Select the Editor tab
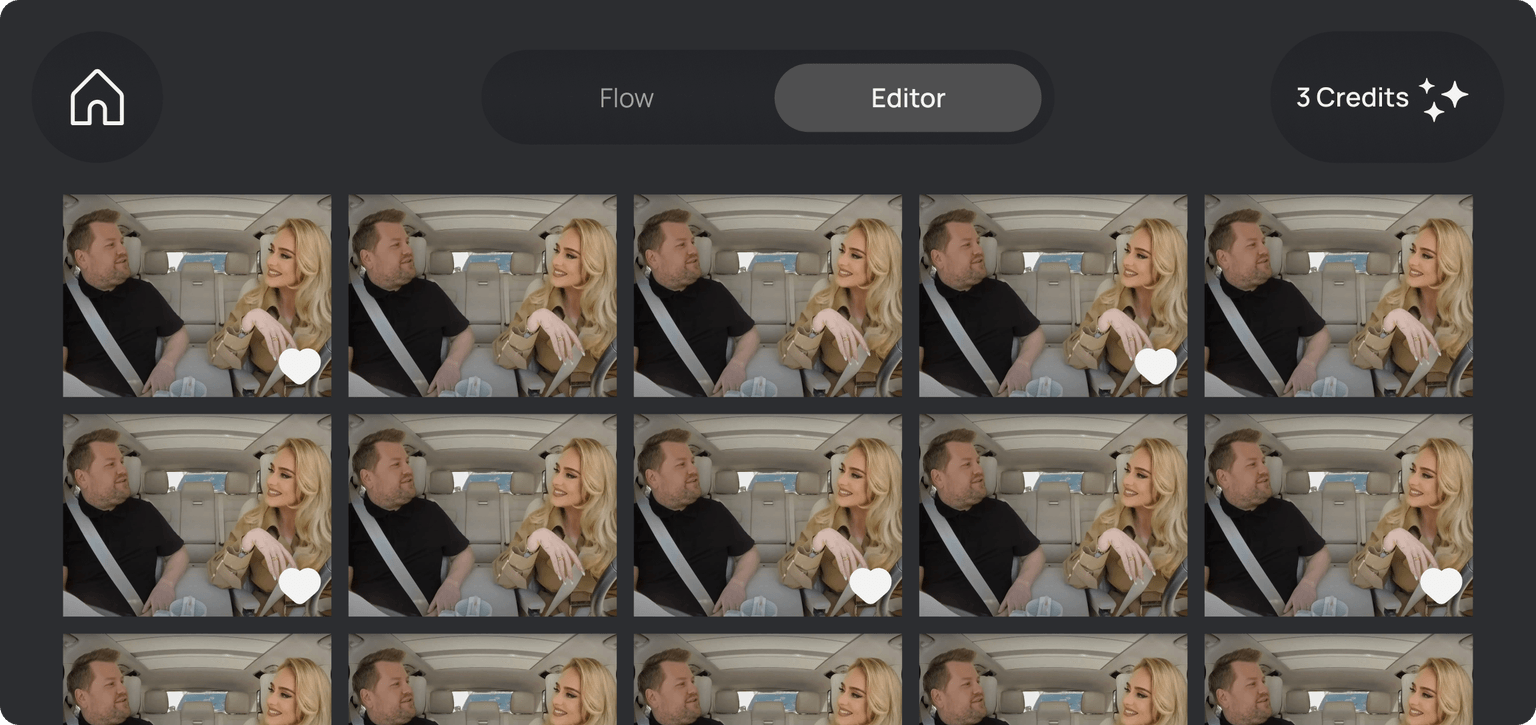Image resolution: width=1536 pixels, height=725 pixels. [907, 98]
